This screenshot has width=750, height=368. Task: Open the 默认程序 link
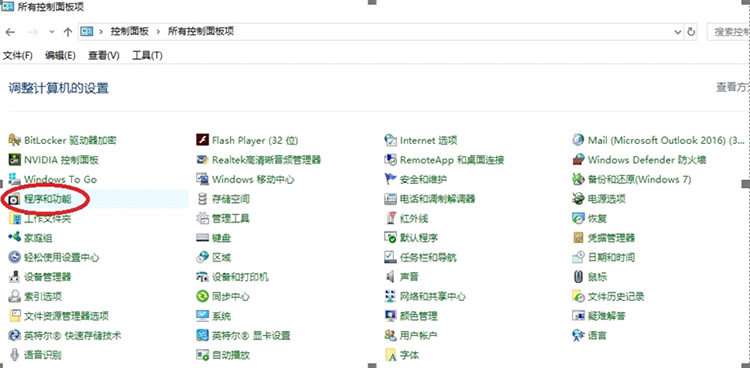coord(419,238)
